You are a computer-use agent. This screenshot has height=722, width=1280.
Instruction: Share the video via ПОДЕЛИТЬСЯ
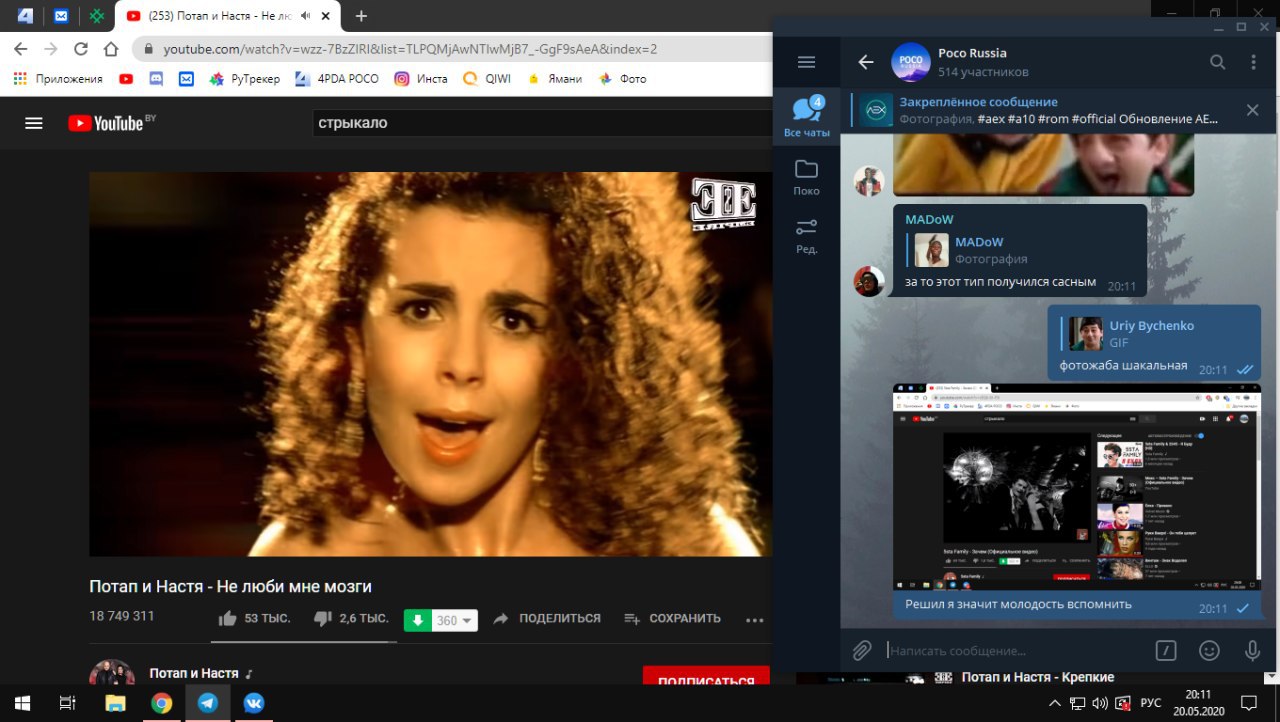click(x=546, y=619)
